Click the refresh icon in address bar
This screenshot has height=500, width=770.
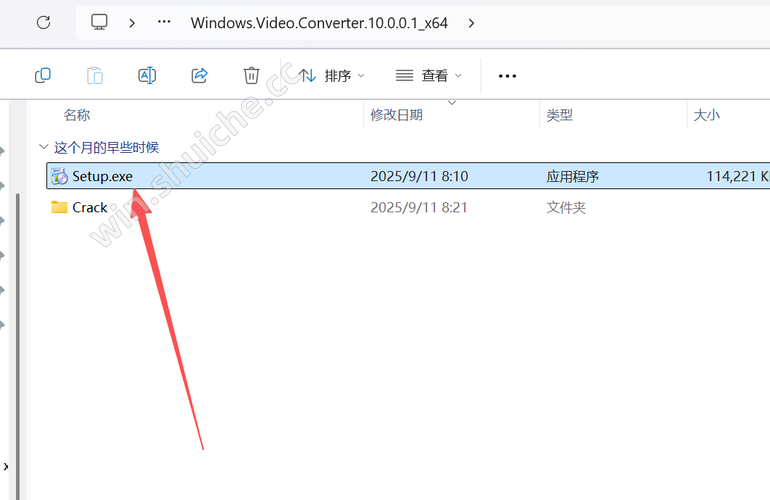(x=44, y=23)
